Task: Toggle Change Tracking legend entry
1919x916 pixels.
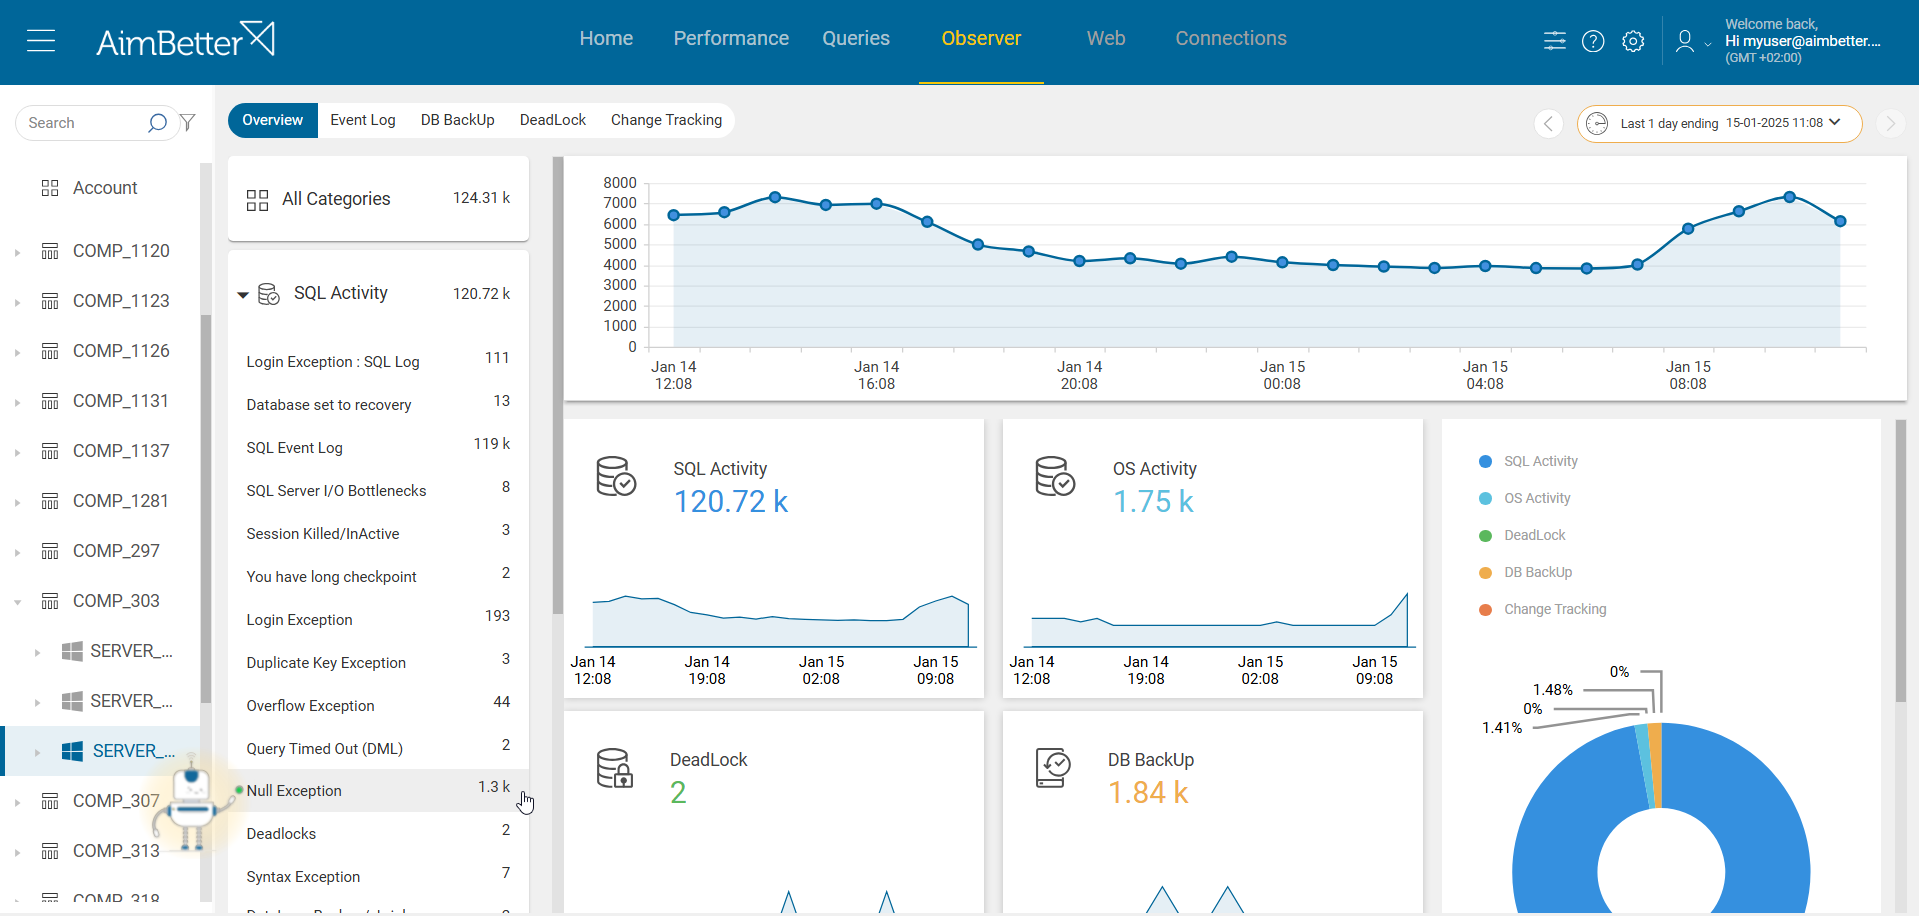Action: click(x=1542, y=609)
